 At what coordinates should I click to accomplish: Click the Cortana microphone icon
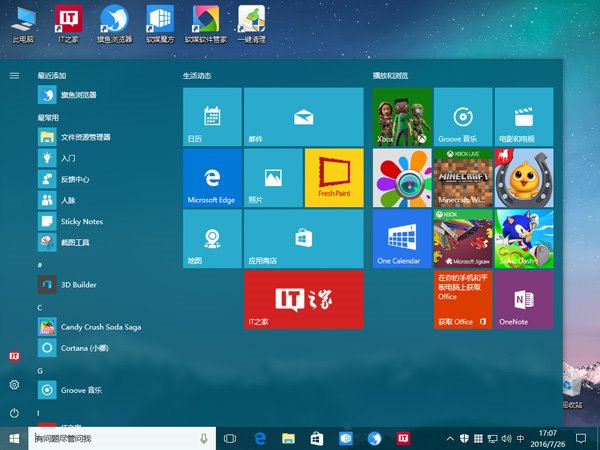(204, 439)
